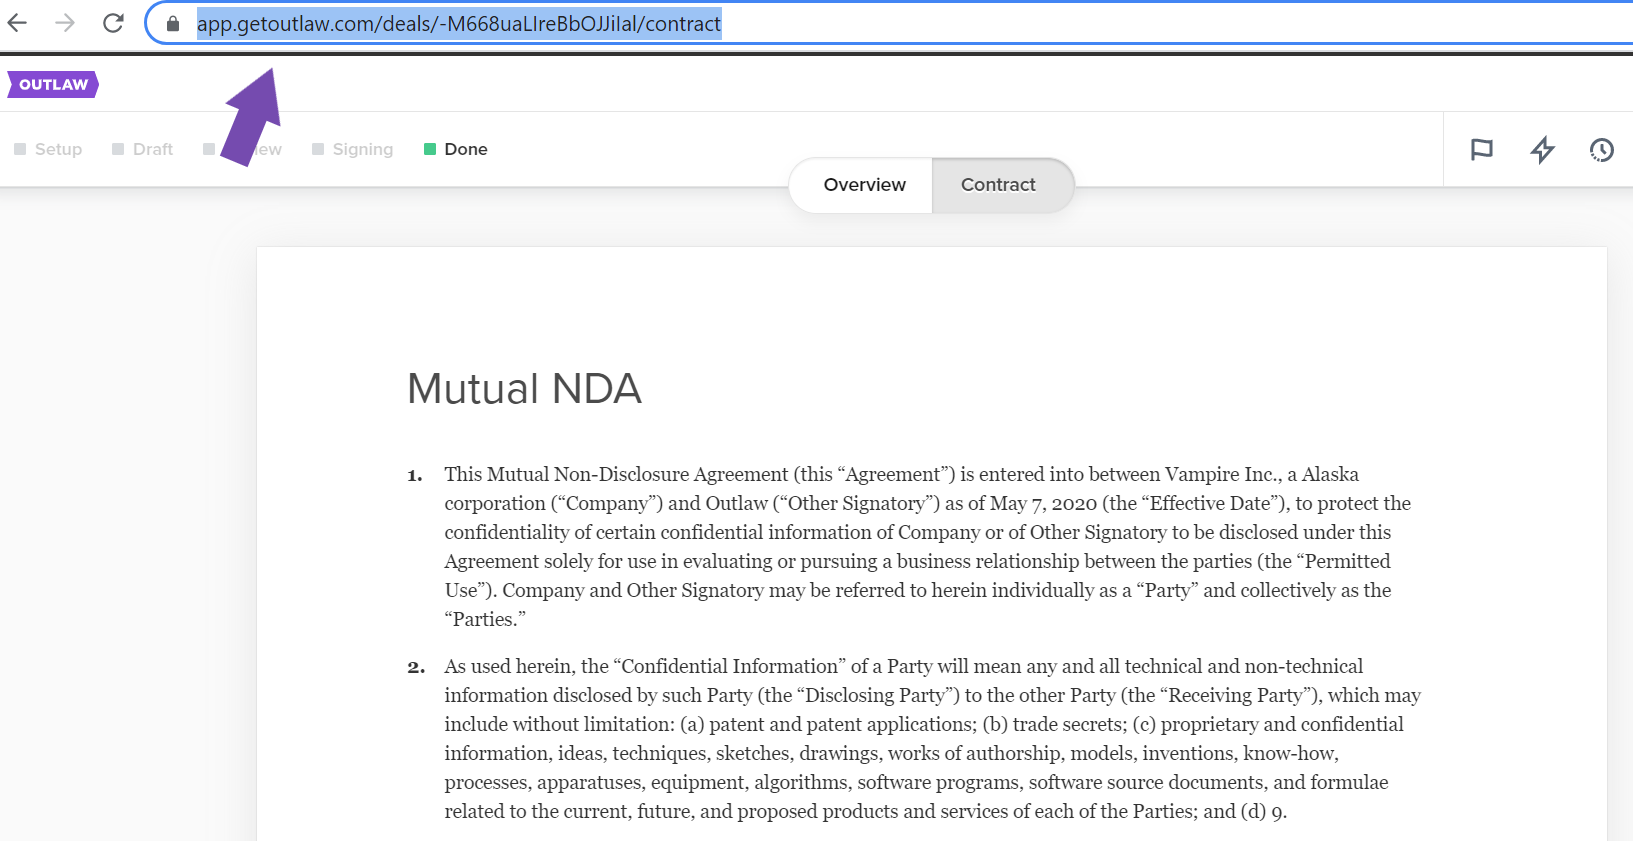
Task: Click the browser forward arrow
Action: (65, 22)
